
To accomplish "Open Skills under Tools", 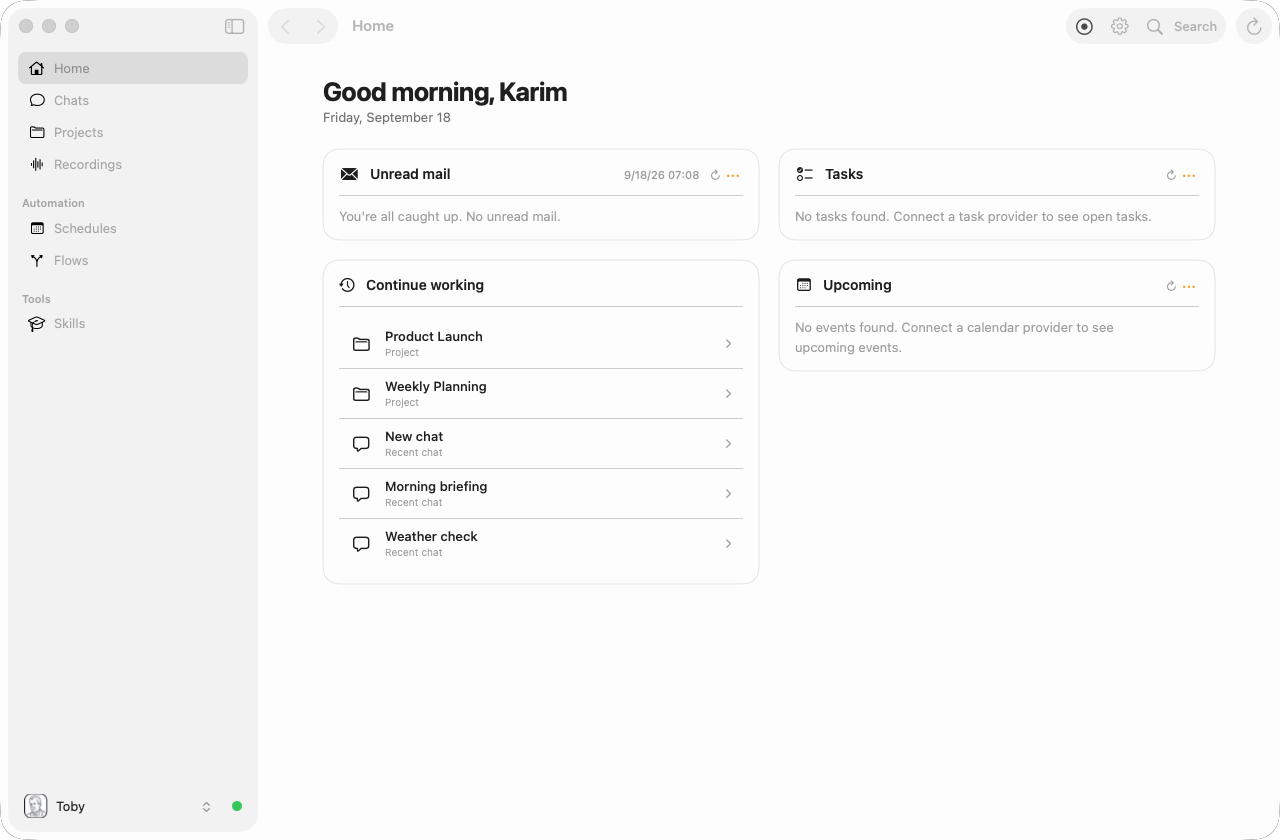I will coord(133,323).
